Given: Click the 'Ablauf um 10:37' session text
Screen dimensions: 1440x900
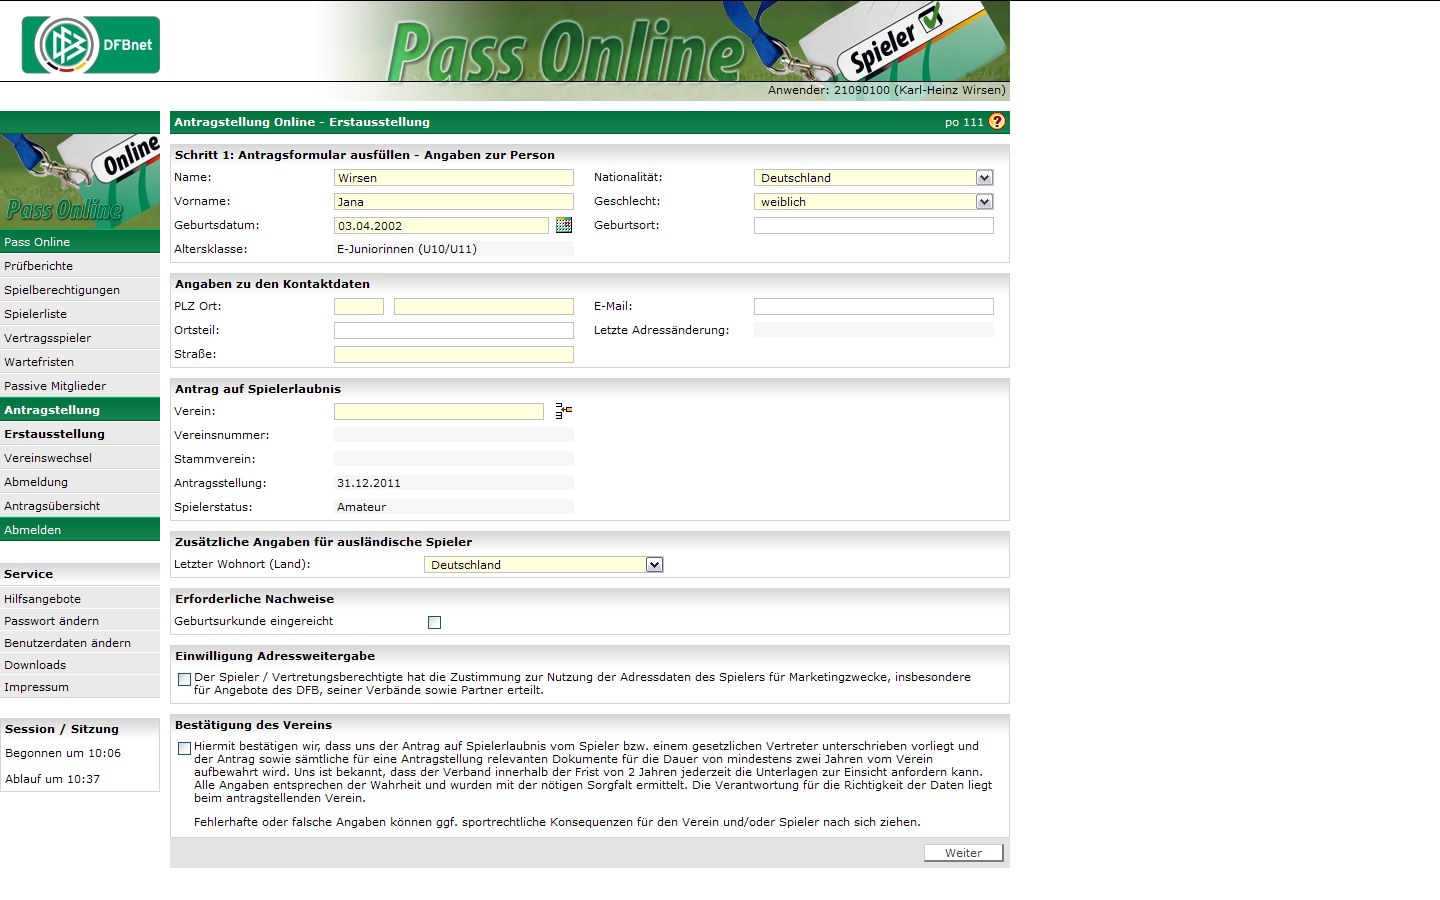Looking at the screenshot, I should coord(52,779).
